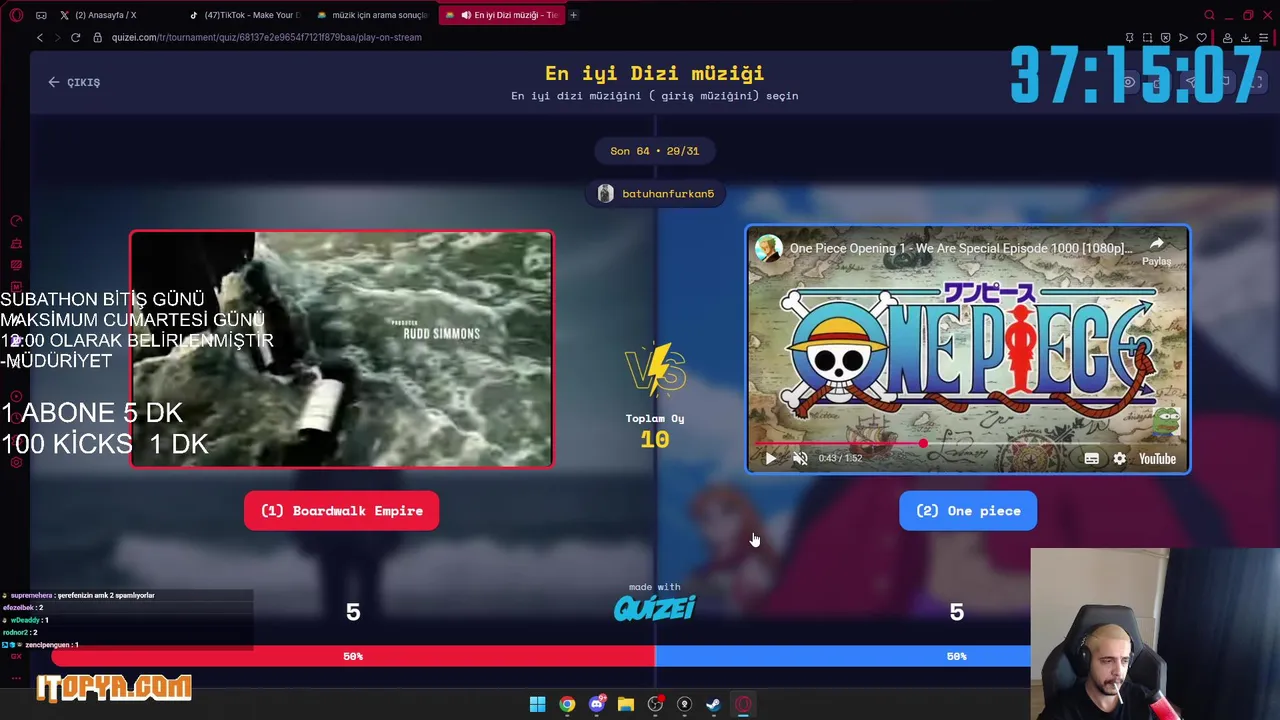The image size is (1280, 720).
Task: Open File Explorer from the taskbar
Action: 626,704
